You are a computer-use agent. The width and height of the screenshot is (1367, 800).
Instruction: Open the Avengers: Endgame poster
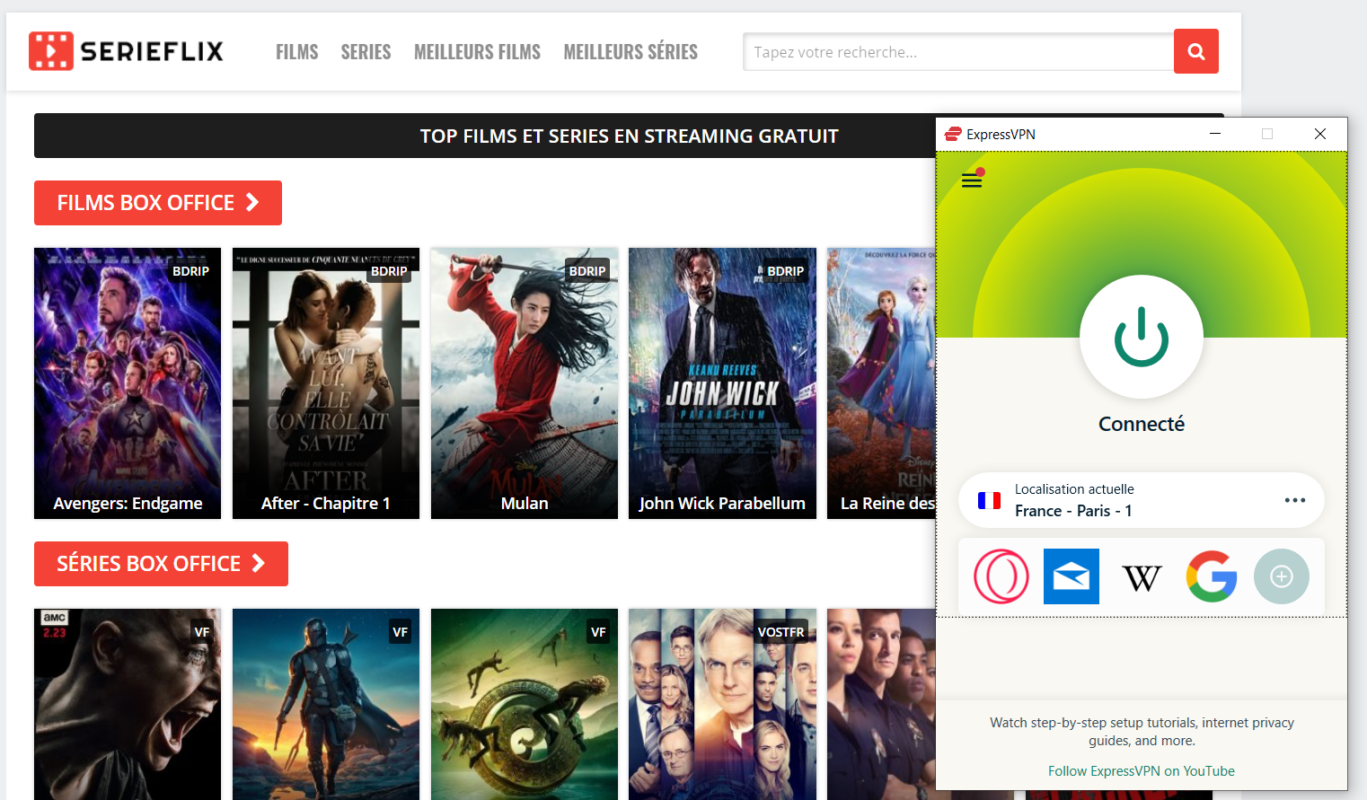point(128,383)
